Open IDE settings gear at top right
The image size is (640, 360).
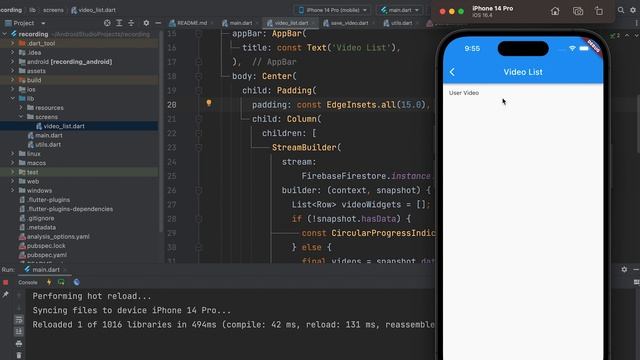coord(633,10)
